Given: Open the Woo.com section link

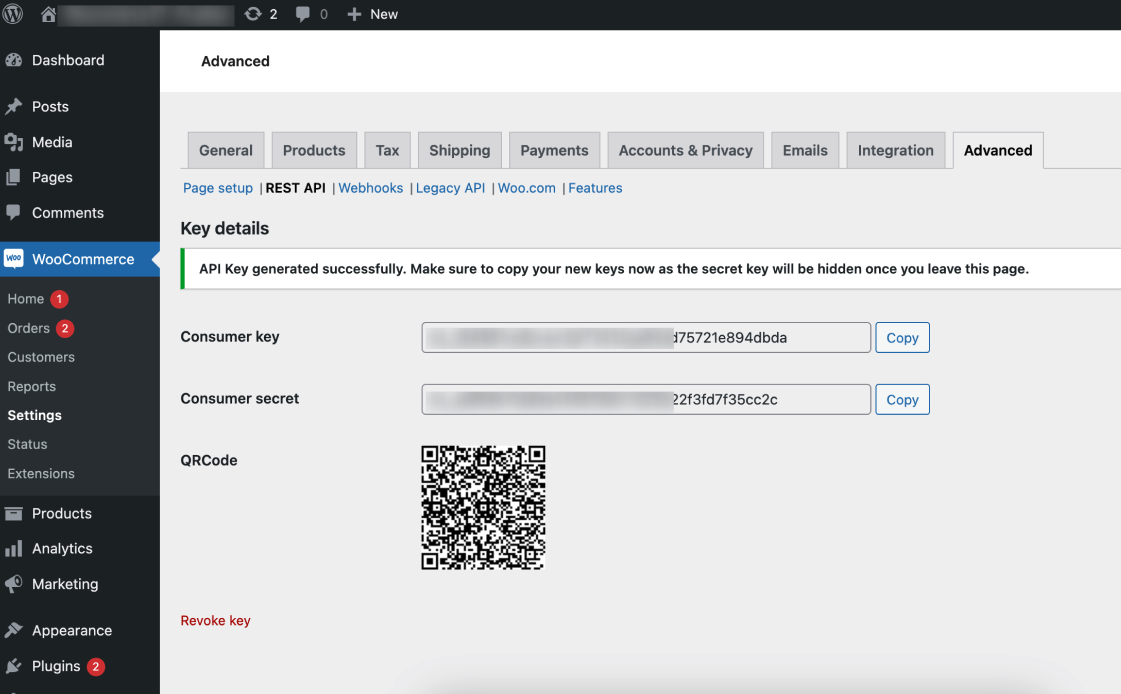Looking at the screenshot, I should click(x=526, y=188).
